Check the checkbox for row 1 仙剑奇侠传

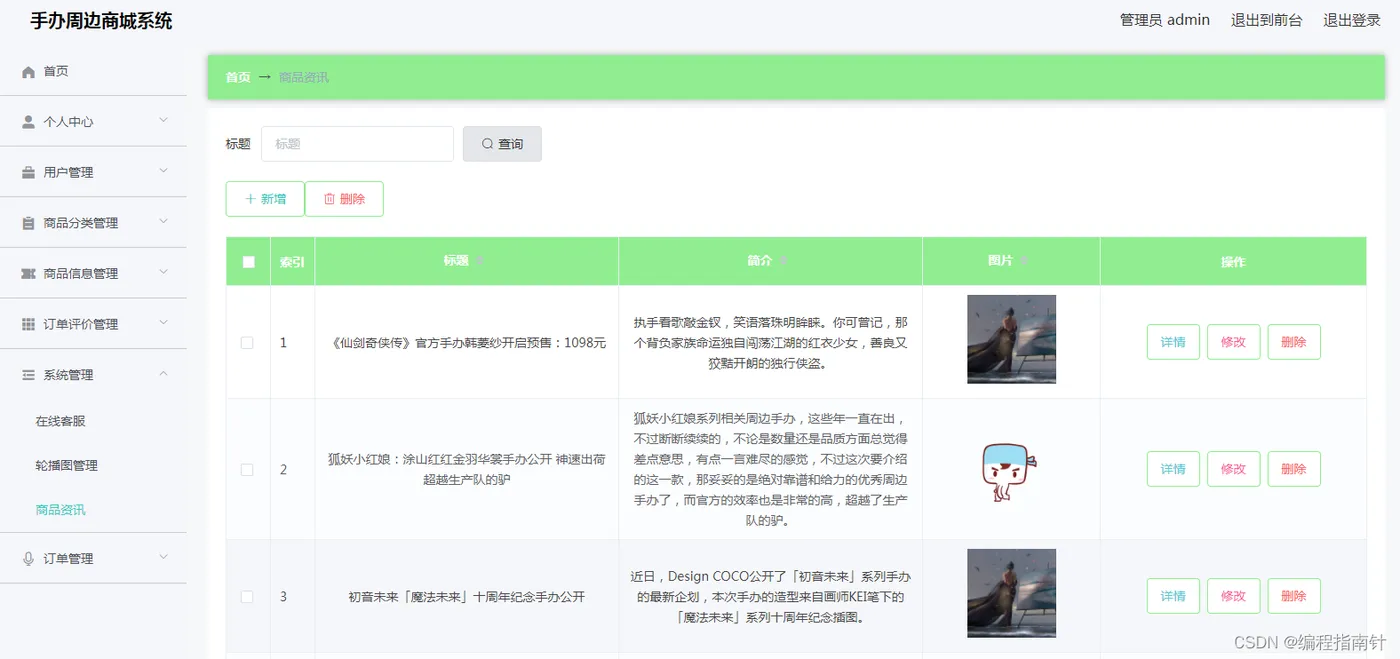point(247,343)
